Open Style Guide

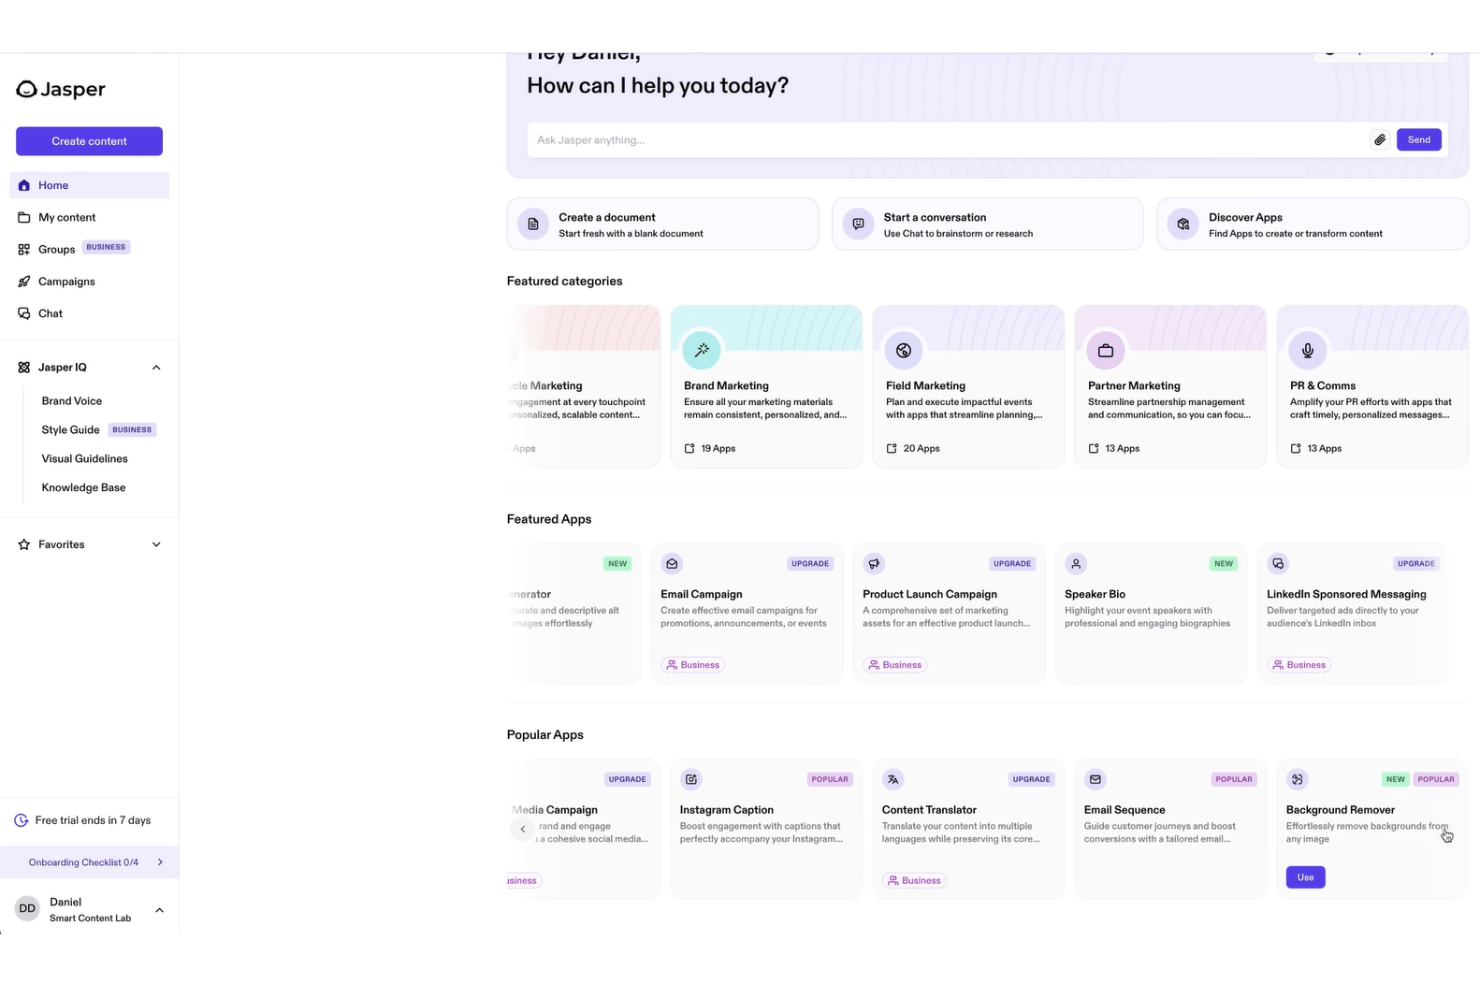(x=70, y=430)
